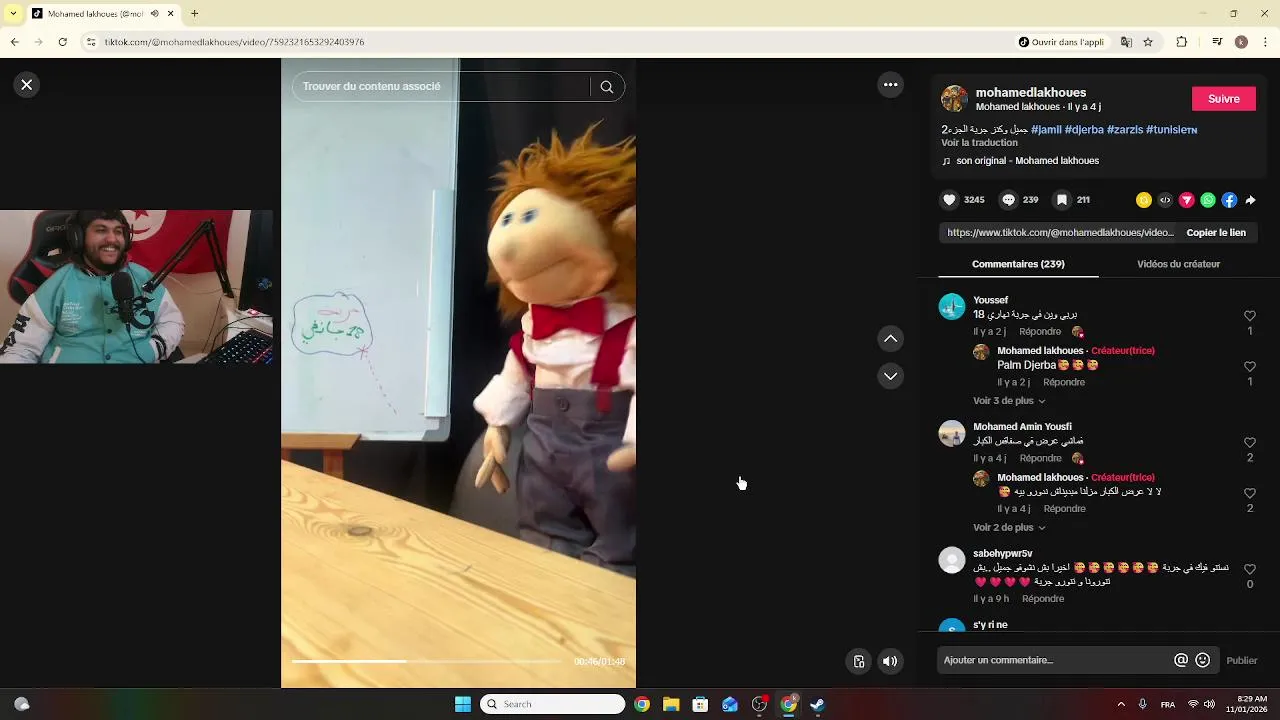Reply to Mohamed Amin Yousfi's comment

[x=1040, y=459]
